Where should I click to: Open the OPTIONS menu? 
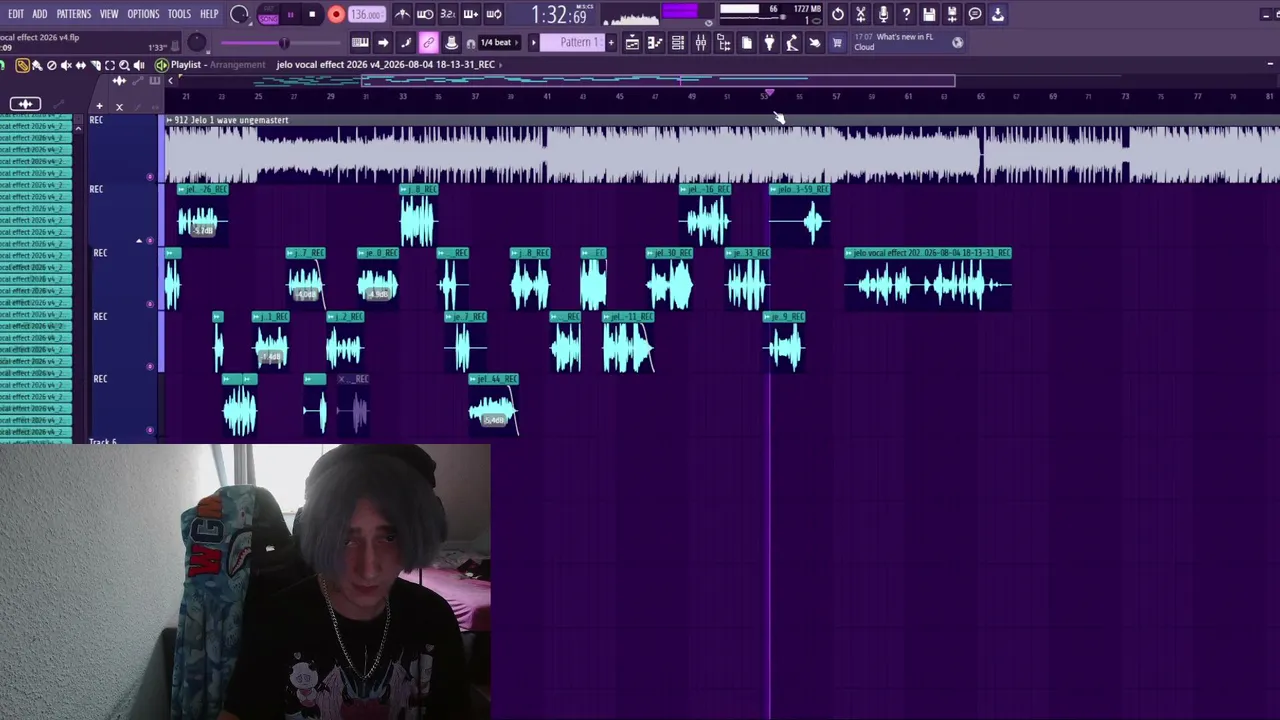point(143,14)
